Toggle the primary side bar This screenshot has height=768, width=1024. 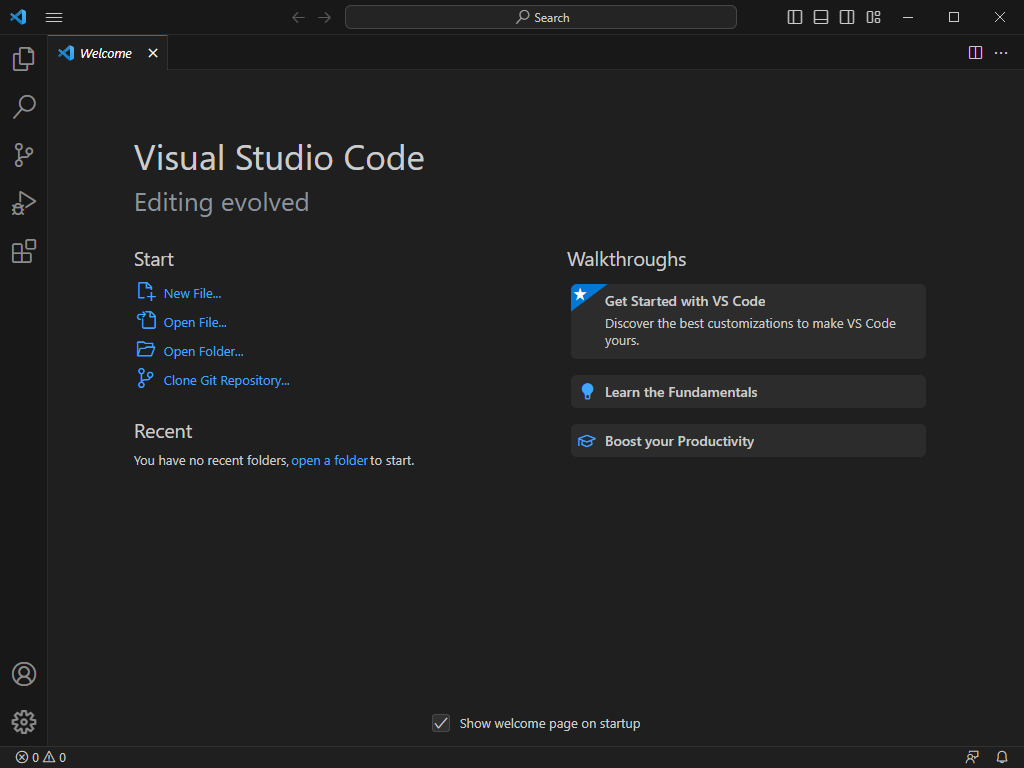coord(795,17)
